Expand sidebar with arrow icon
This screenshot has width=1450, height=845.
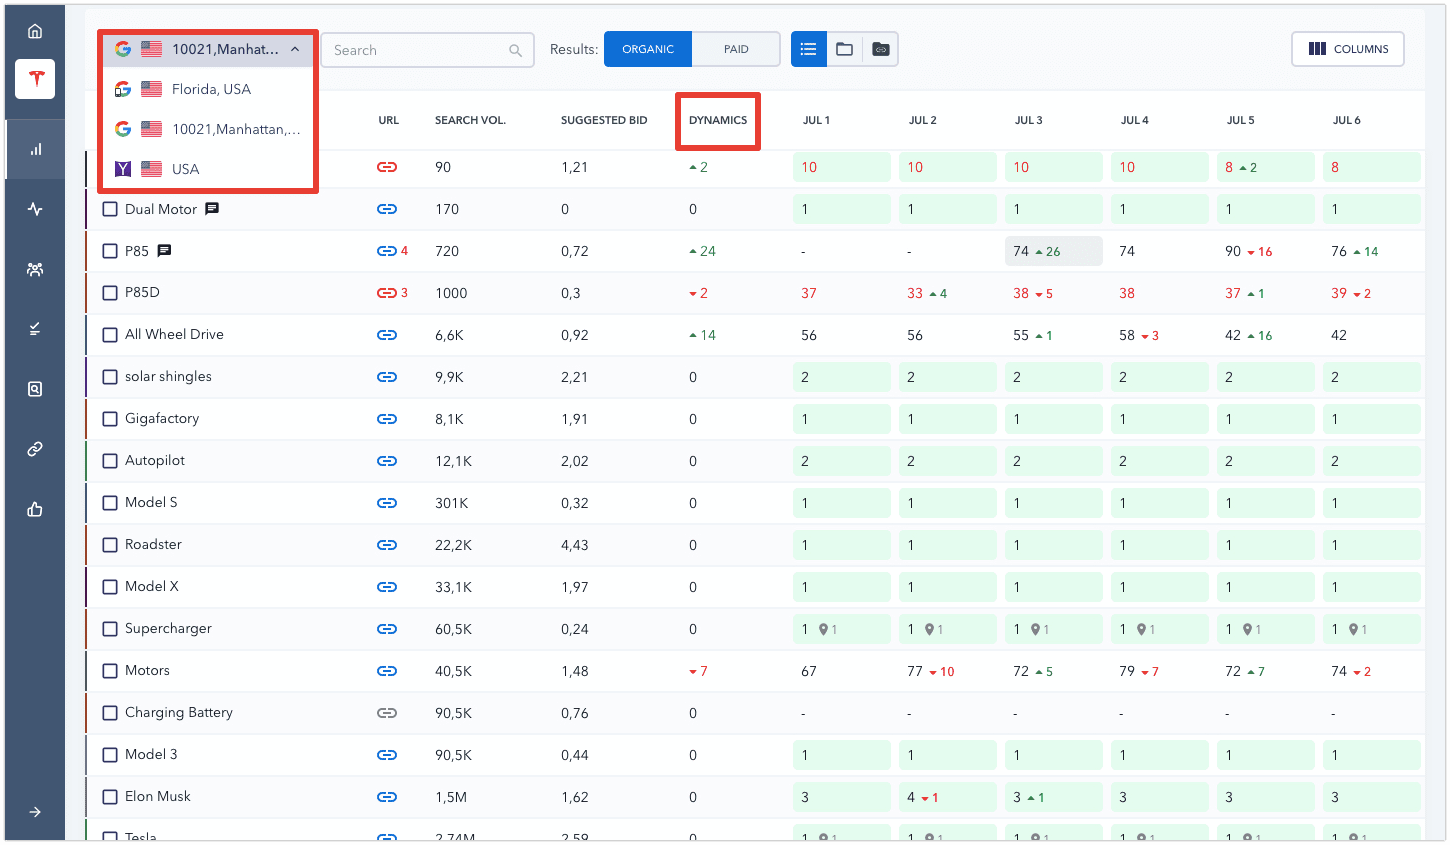35,812
